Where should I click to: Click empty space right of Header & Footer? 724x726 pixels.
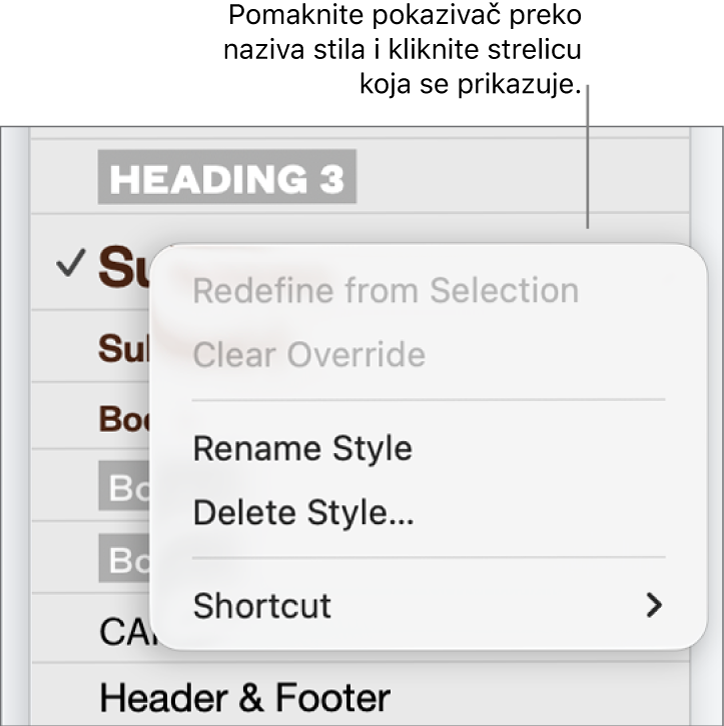coord(540,696)
